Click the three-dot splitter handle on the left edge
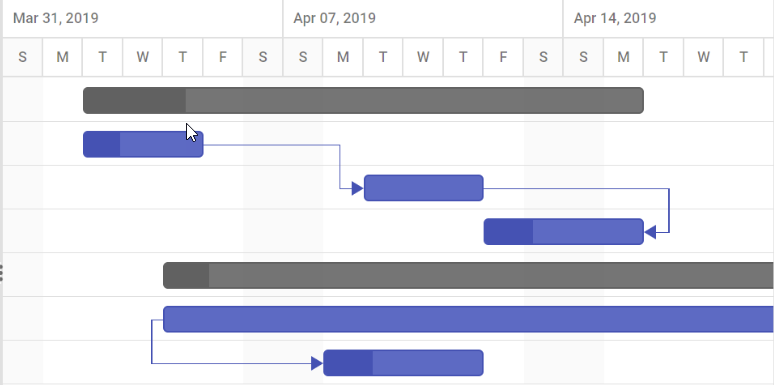774x385 pixels. (1, 272)
